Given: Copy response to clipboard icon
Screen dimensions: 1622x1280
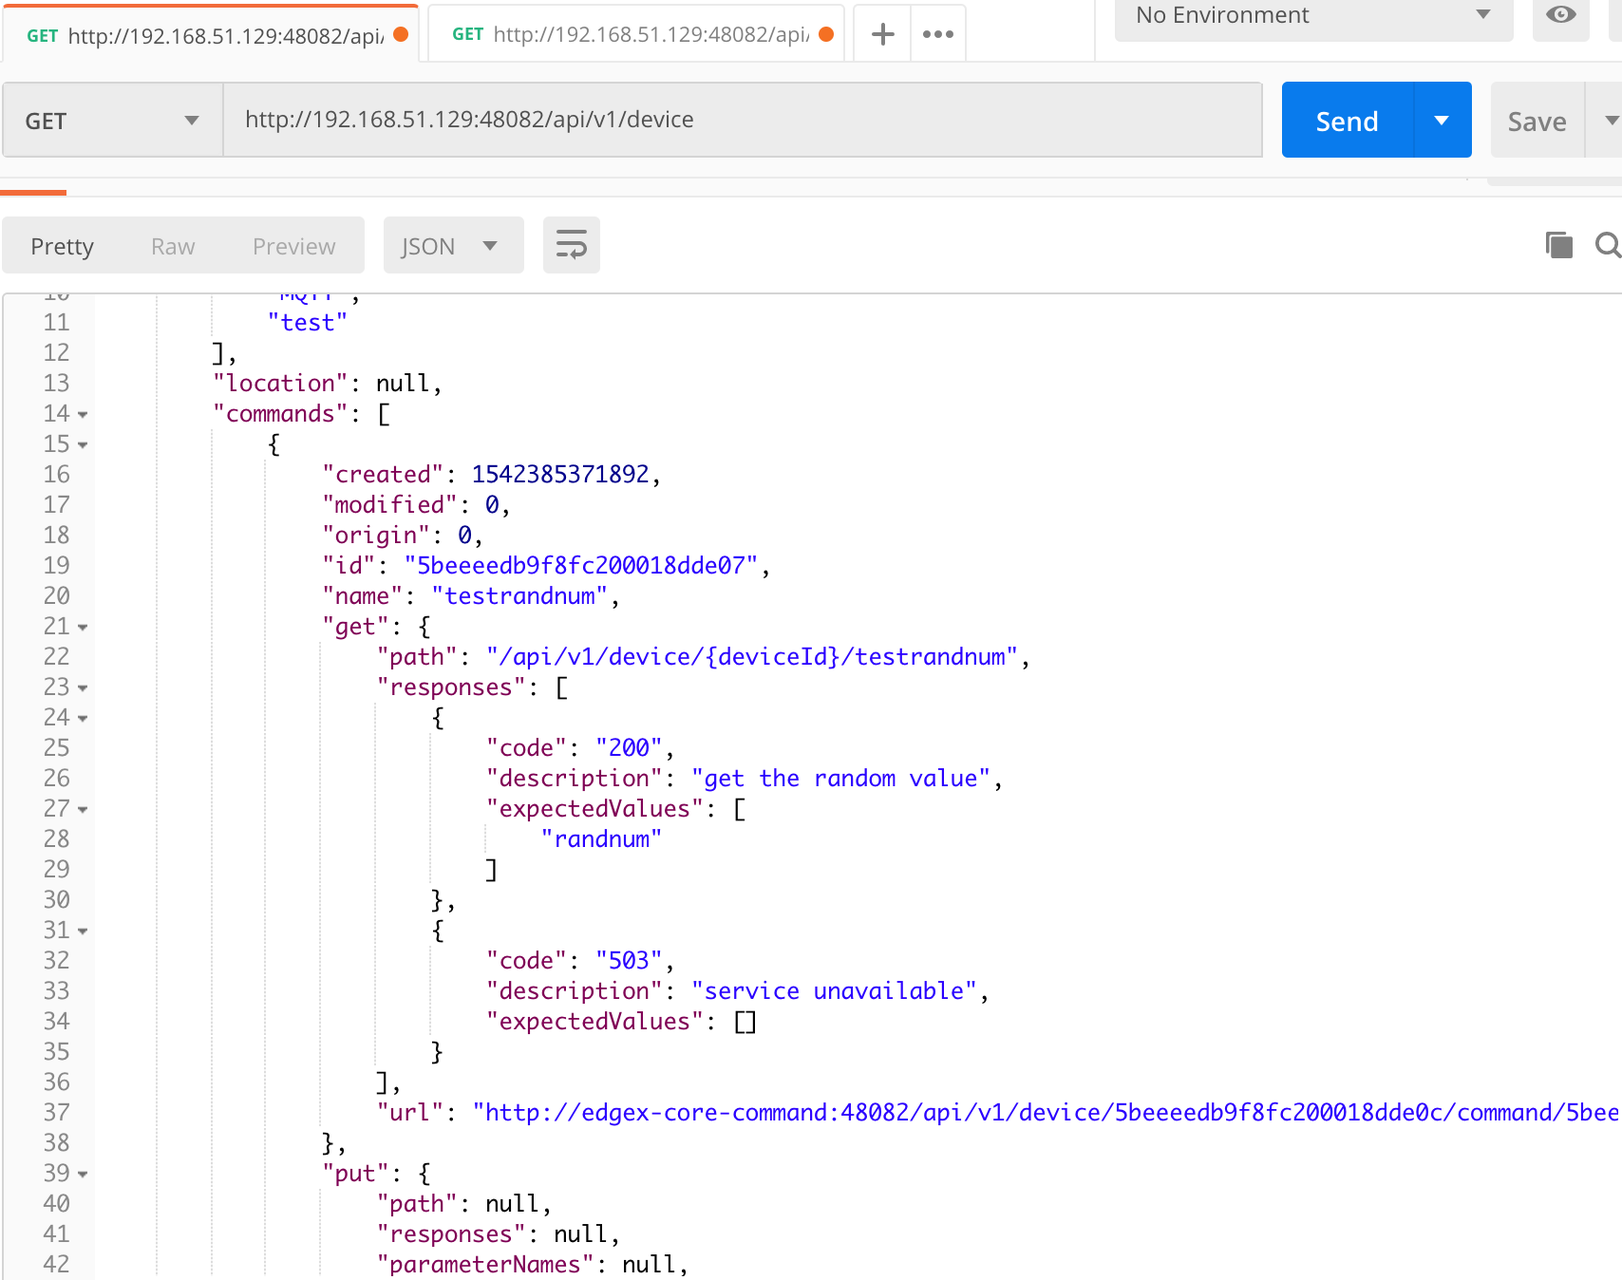Looking at the screenshot, I should [1558, 245].
